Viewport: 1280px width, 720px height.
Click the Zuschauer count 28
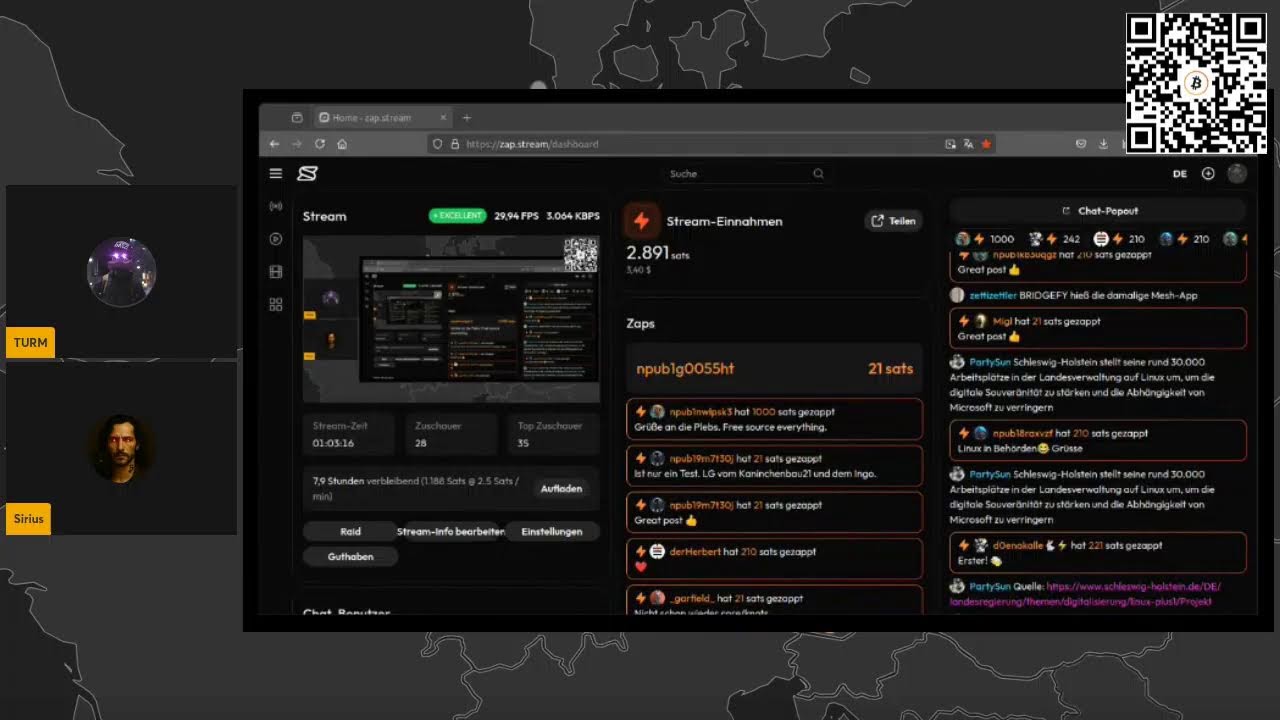click(x=421, y=443)
